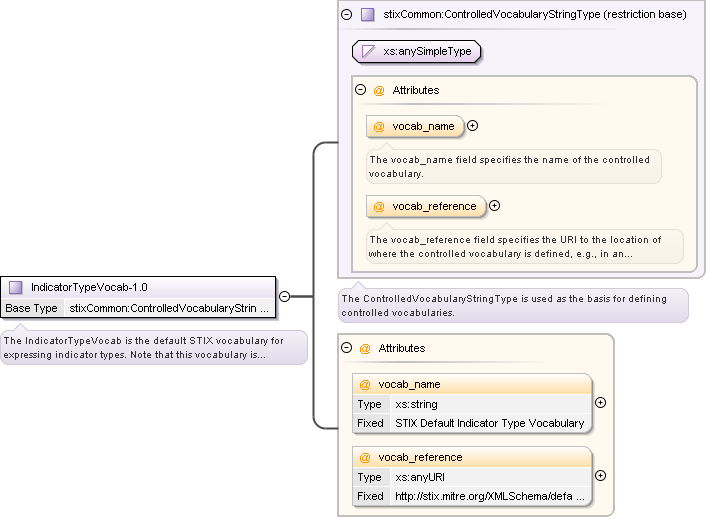The image size is (707, 518).
Task: Click the IndicatorTypeVocab-1.0 purple type icon
Action: click(16, 287)
